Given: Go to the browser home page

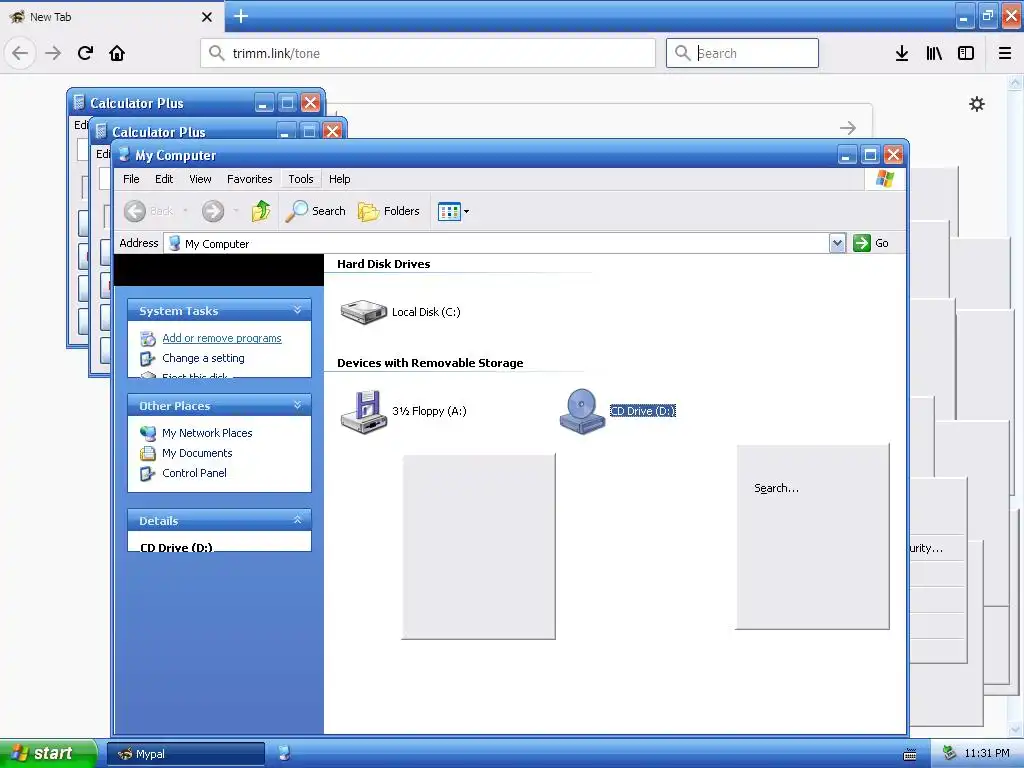Looking at the screenshot, I should [x=117, y=53].
